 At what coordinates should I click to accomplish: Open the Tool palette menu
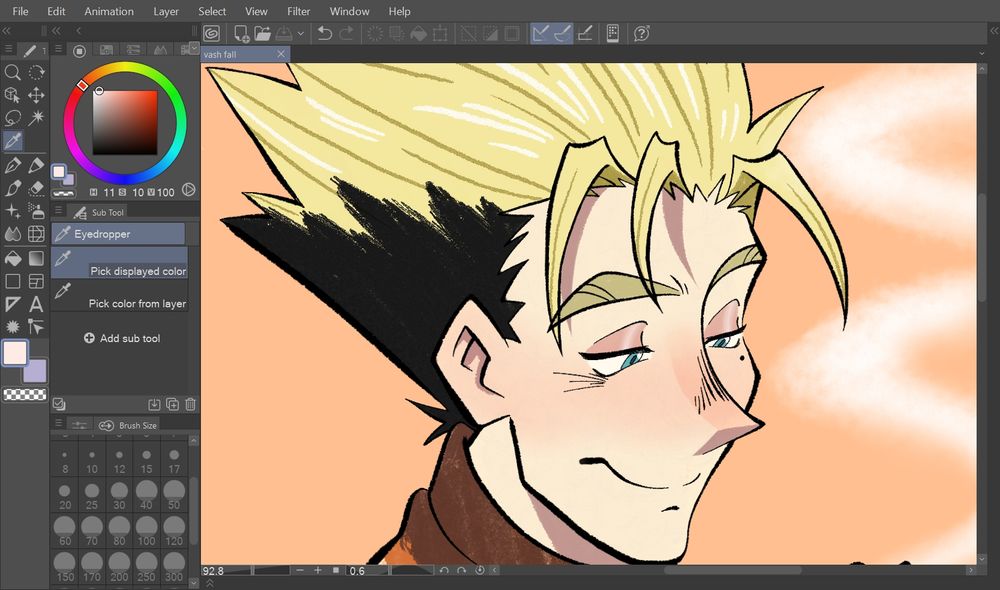pyautogui.click(x=8, y=49)
